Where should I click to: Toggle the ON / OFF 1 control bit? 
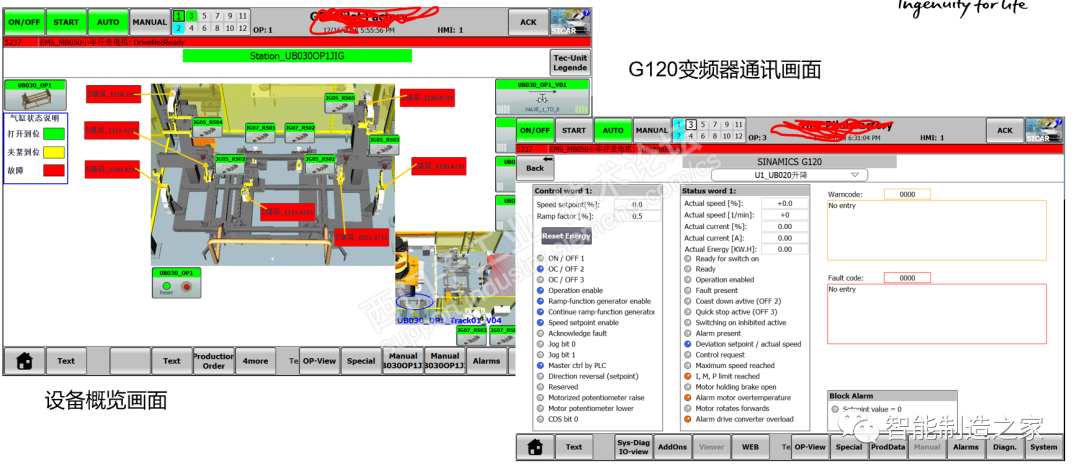(x=541, y=258)
